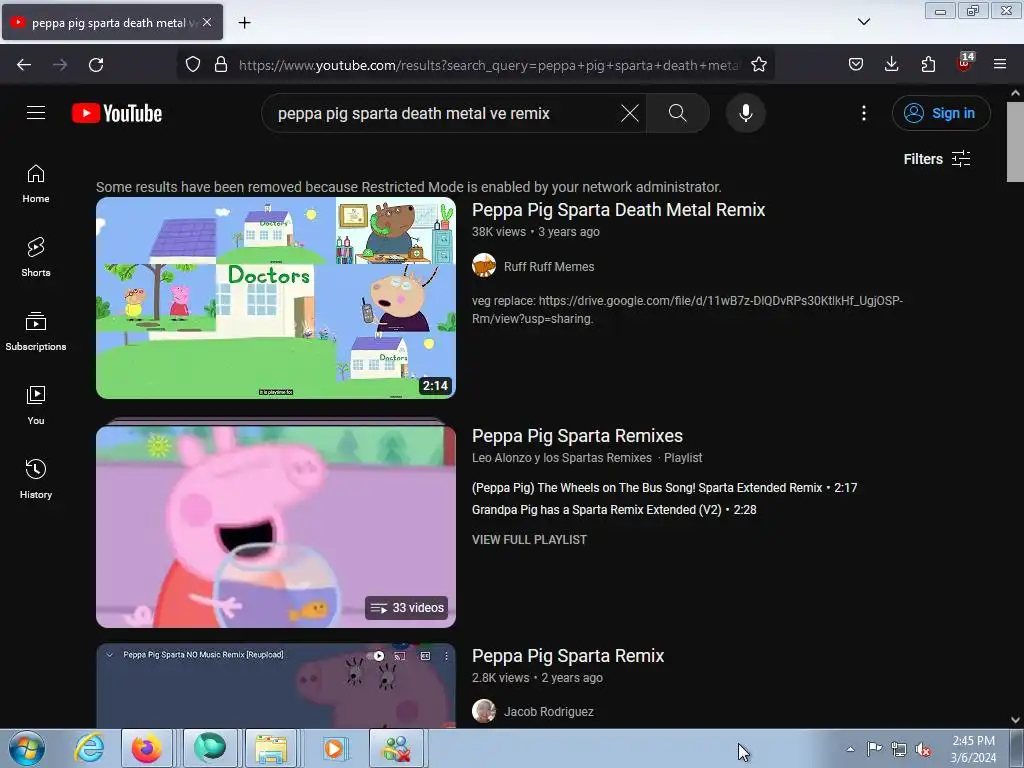Open the extensions puzzle icon
Image resolution: width=1024 pixels, height=768 pixels.
tap(928, 65)
